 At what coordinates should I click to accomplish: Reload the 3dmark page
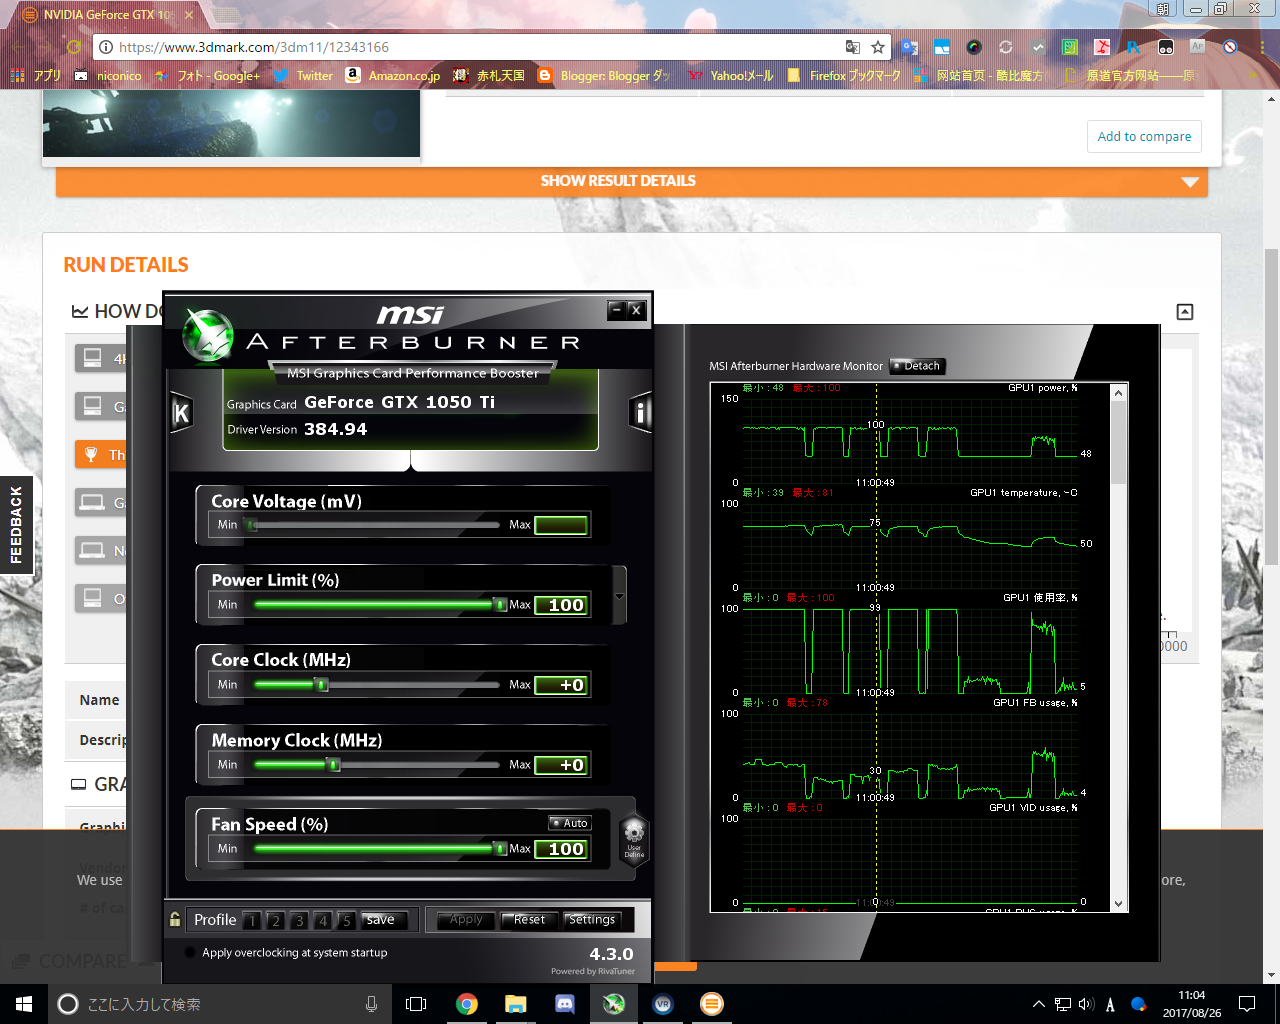pyautogui.click(x=74, y=47)
